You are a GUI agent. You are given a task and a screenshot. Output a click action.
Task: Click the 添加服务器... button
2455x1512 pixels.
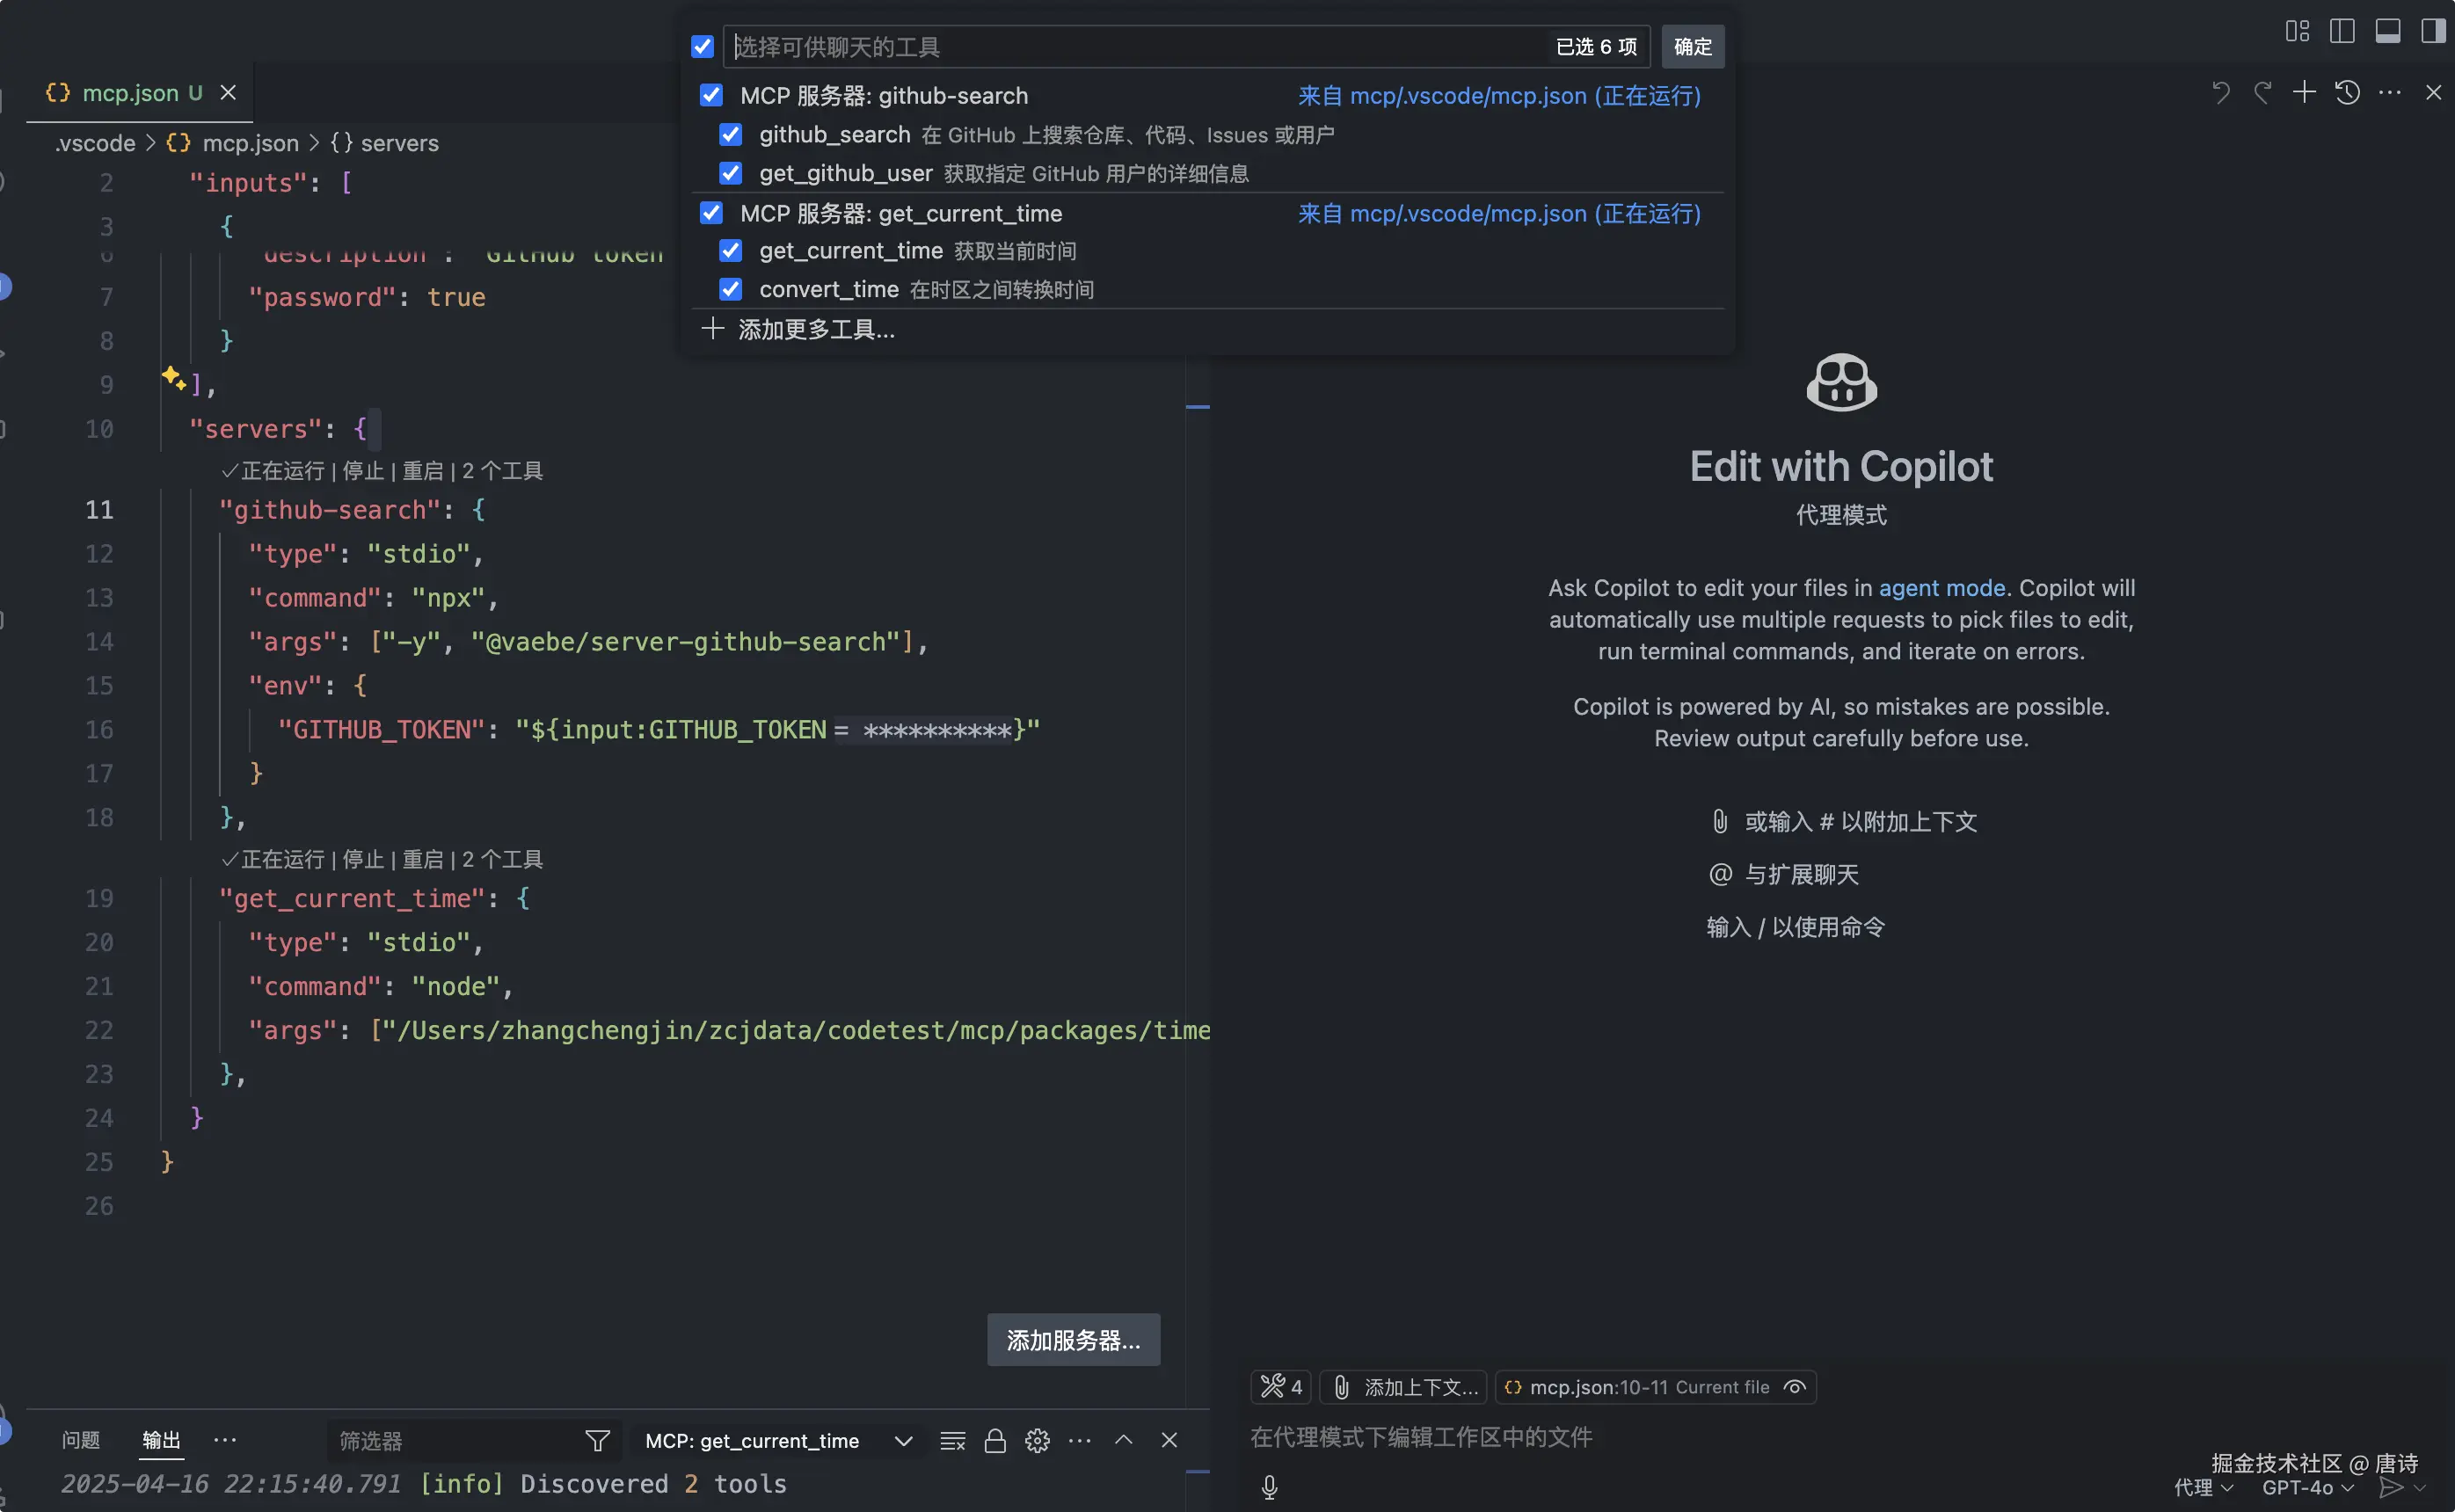(x=1073, y=1340)
